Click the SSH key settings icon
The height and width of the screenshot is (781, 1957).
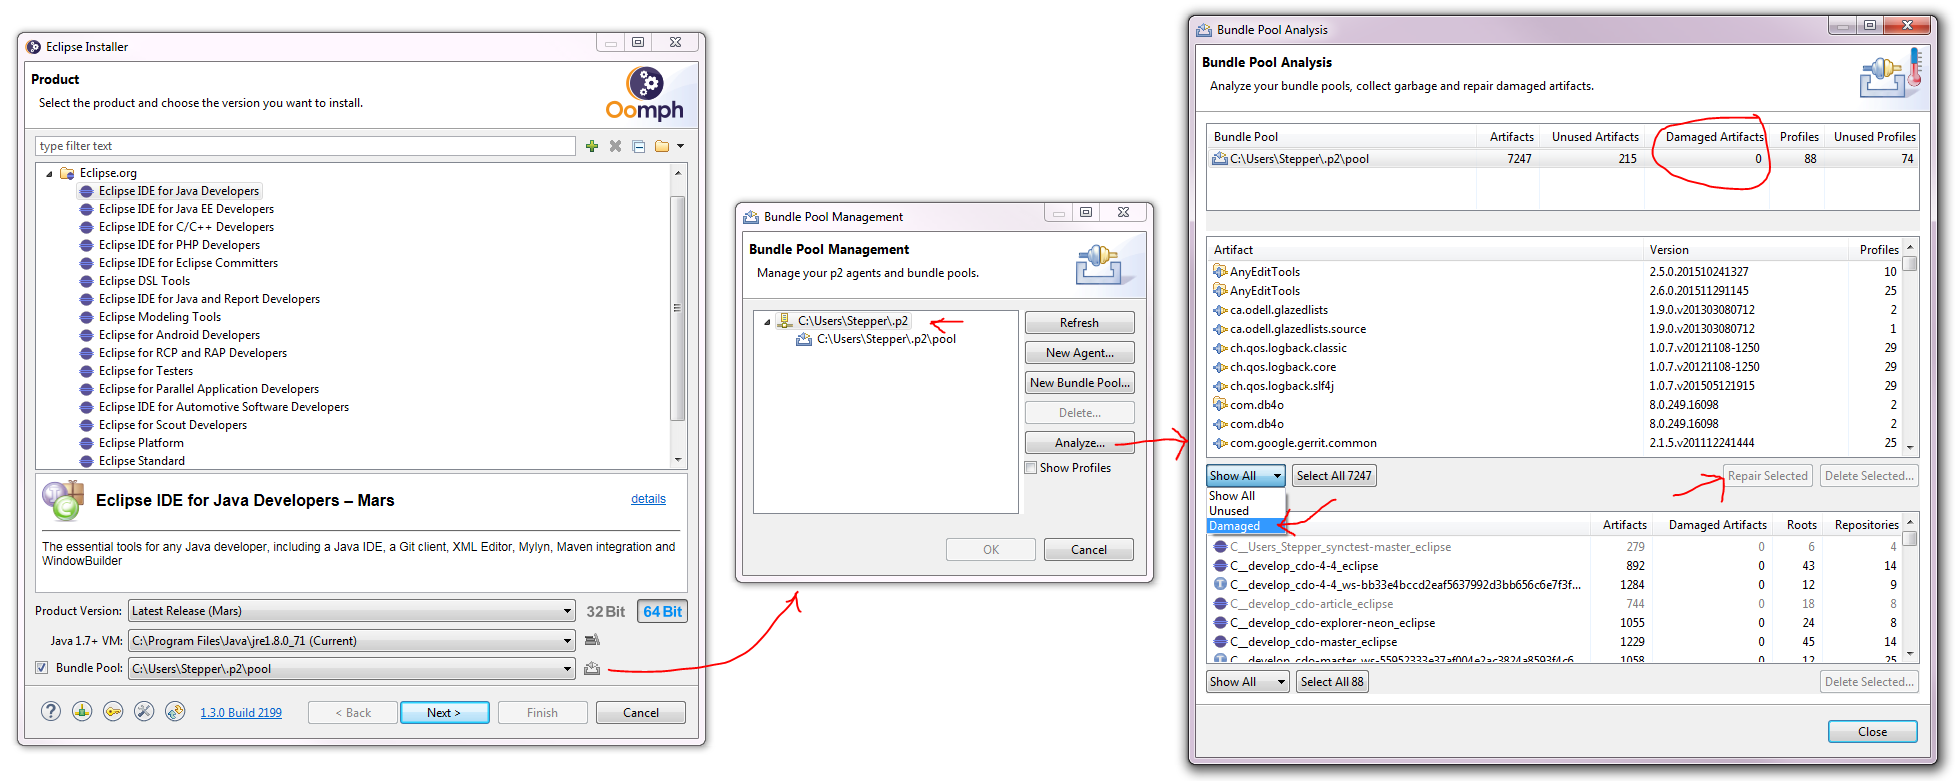pos(113,711)
